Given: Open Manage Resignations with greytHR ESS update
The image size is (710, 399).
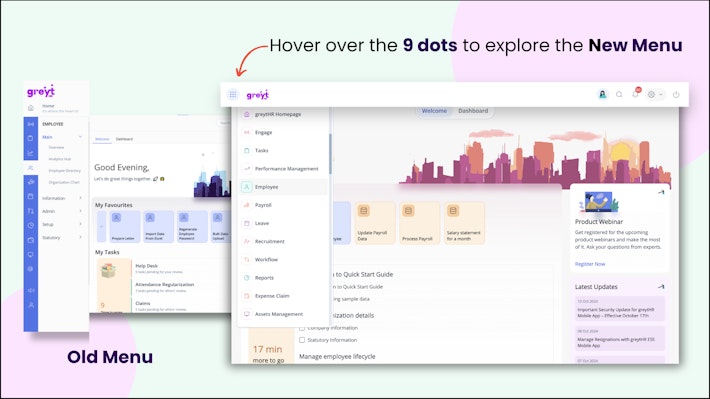Looking at the screenshot, I should [620, 338].
